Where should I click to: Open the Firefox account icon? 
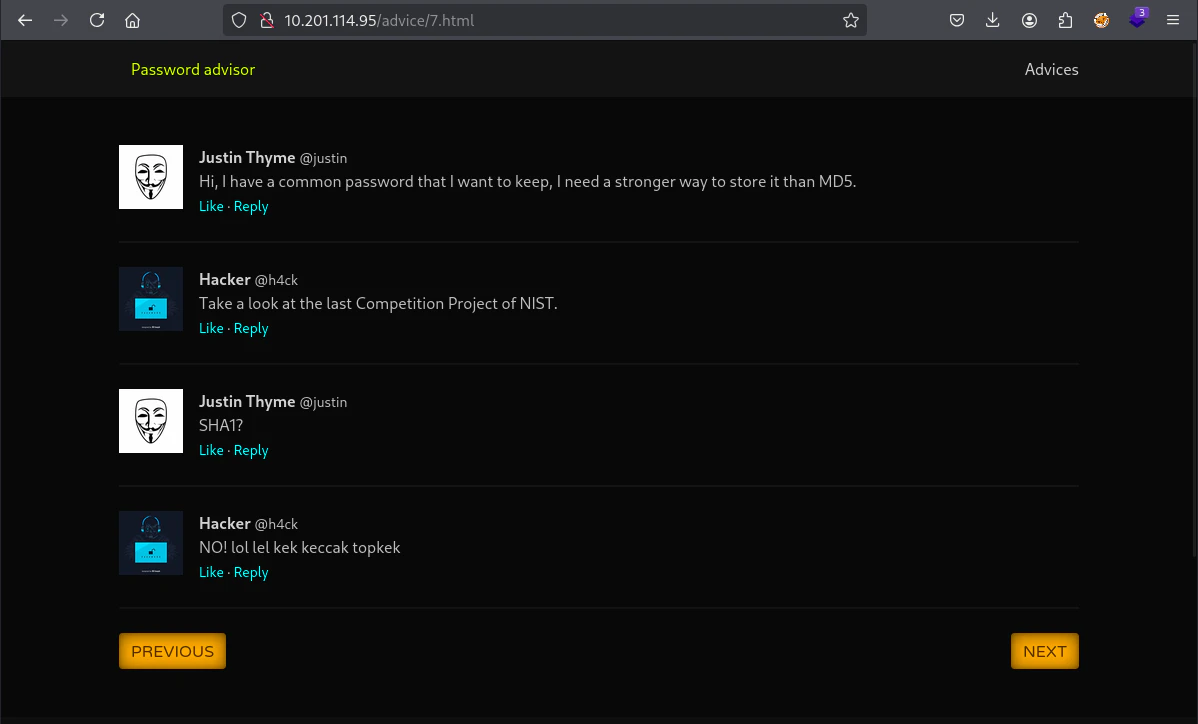(1029, 21)
